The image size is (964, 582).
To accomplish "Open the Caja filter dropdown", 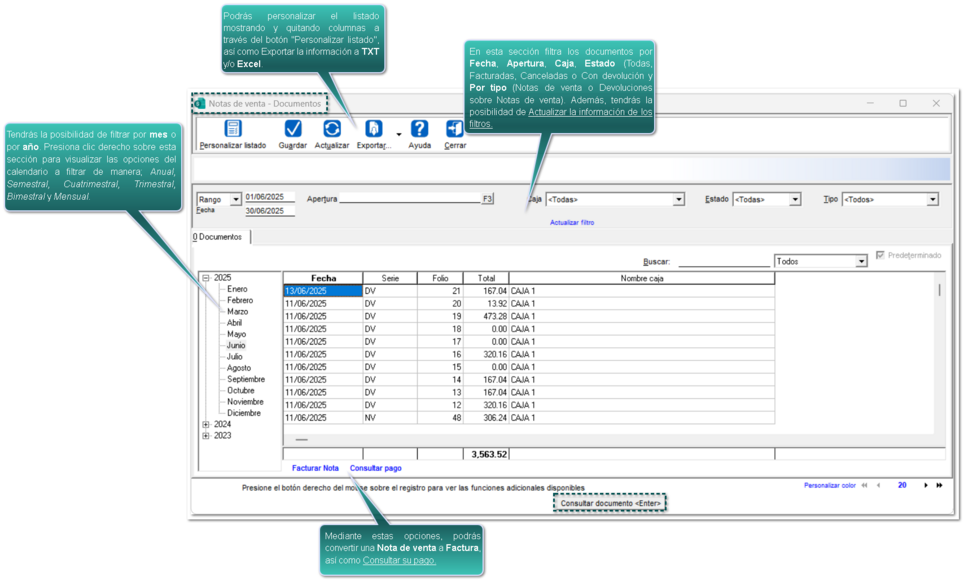I will point(678,200).
